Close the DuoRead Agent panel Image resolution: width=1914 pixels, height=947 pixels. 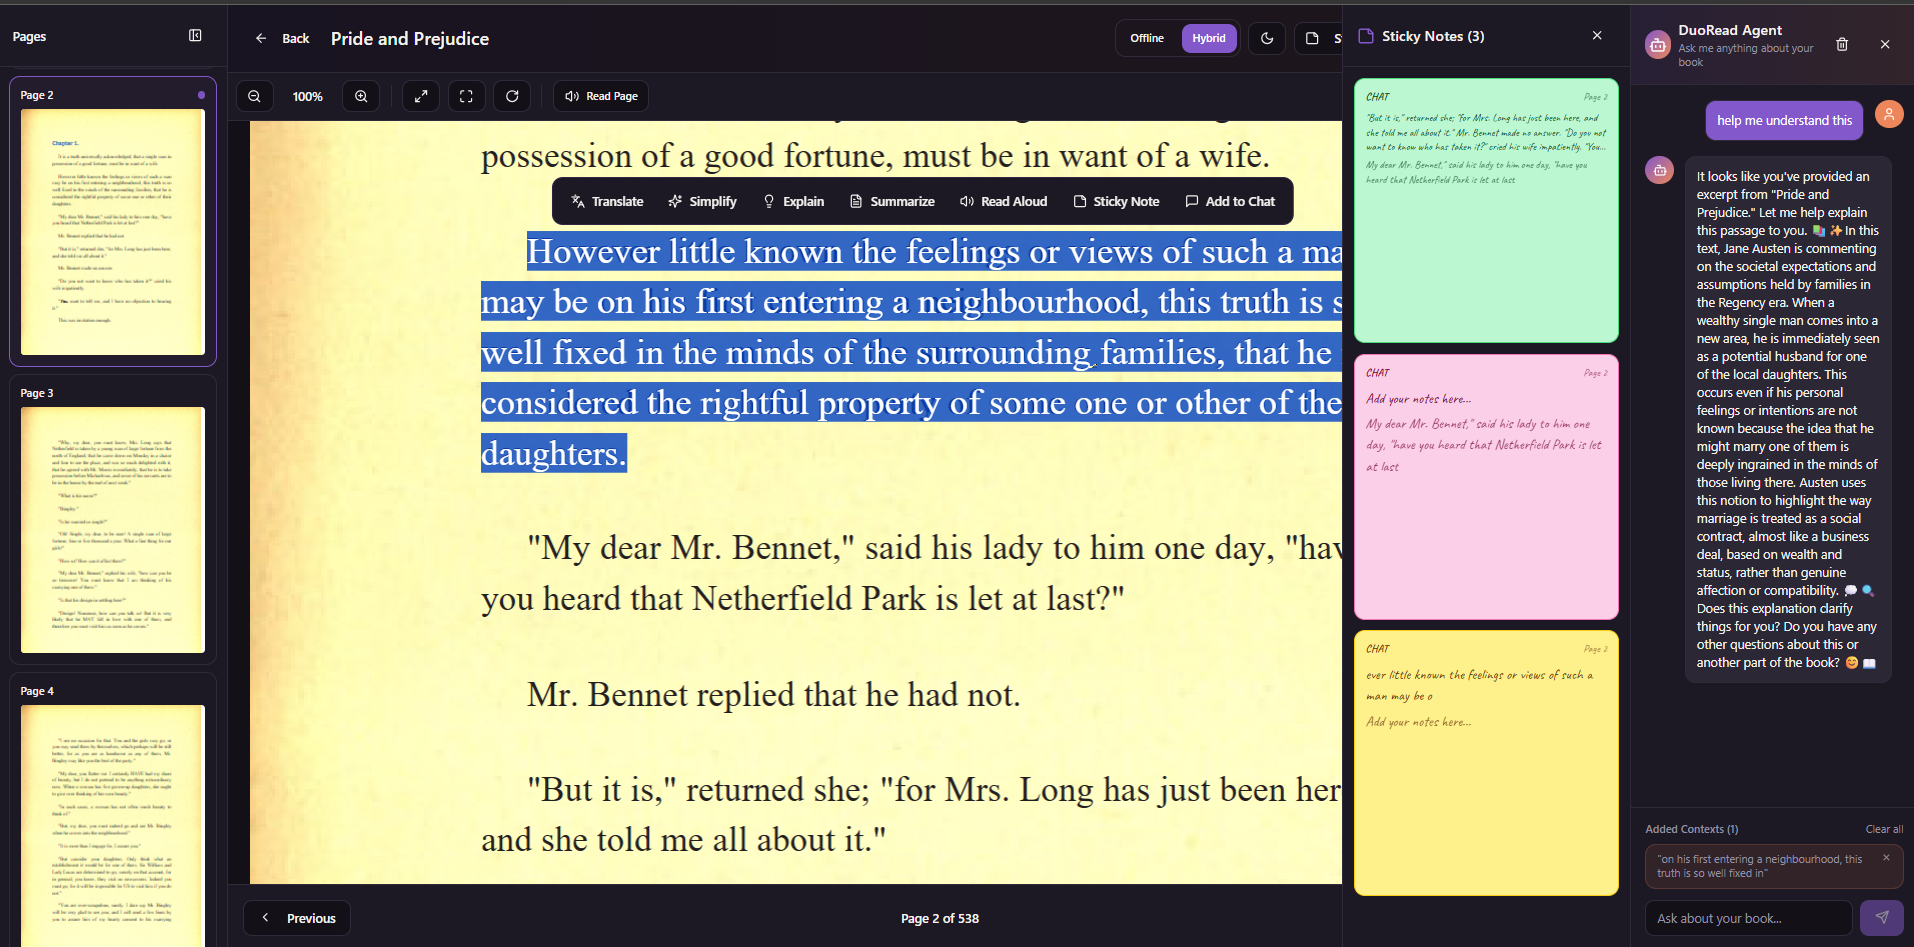click(1885, 45)
